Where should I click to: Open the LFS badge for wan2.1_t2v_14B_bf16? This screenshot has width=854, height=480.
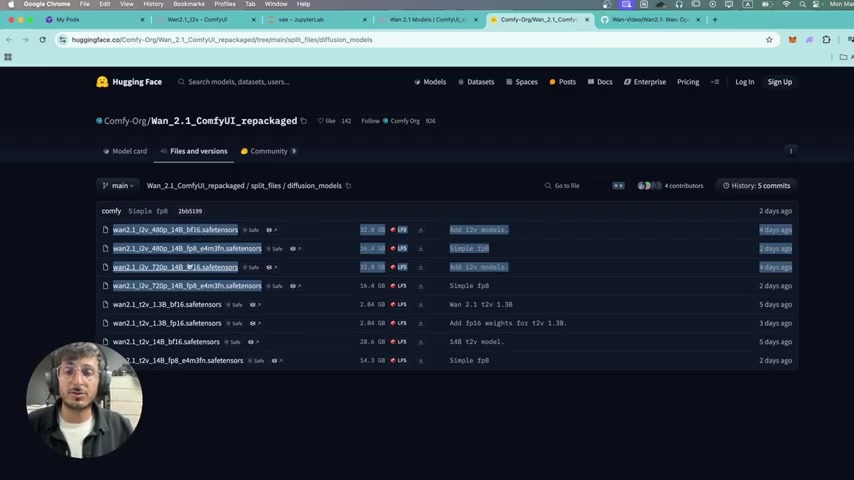click(399, 342)
